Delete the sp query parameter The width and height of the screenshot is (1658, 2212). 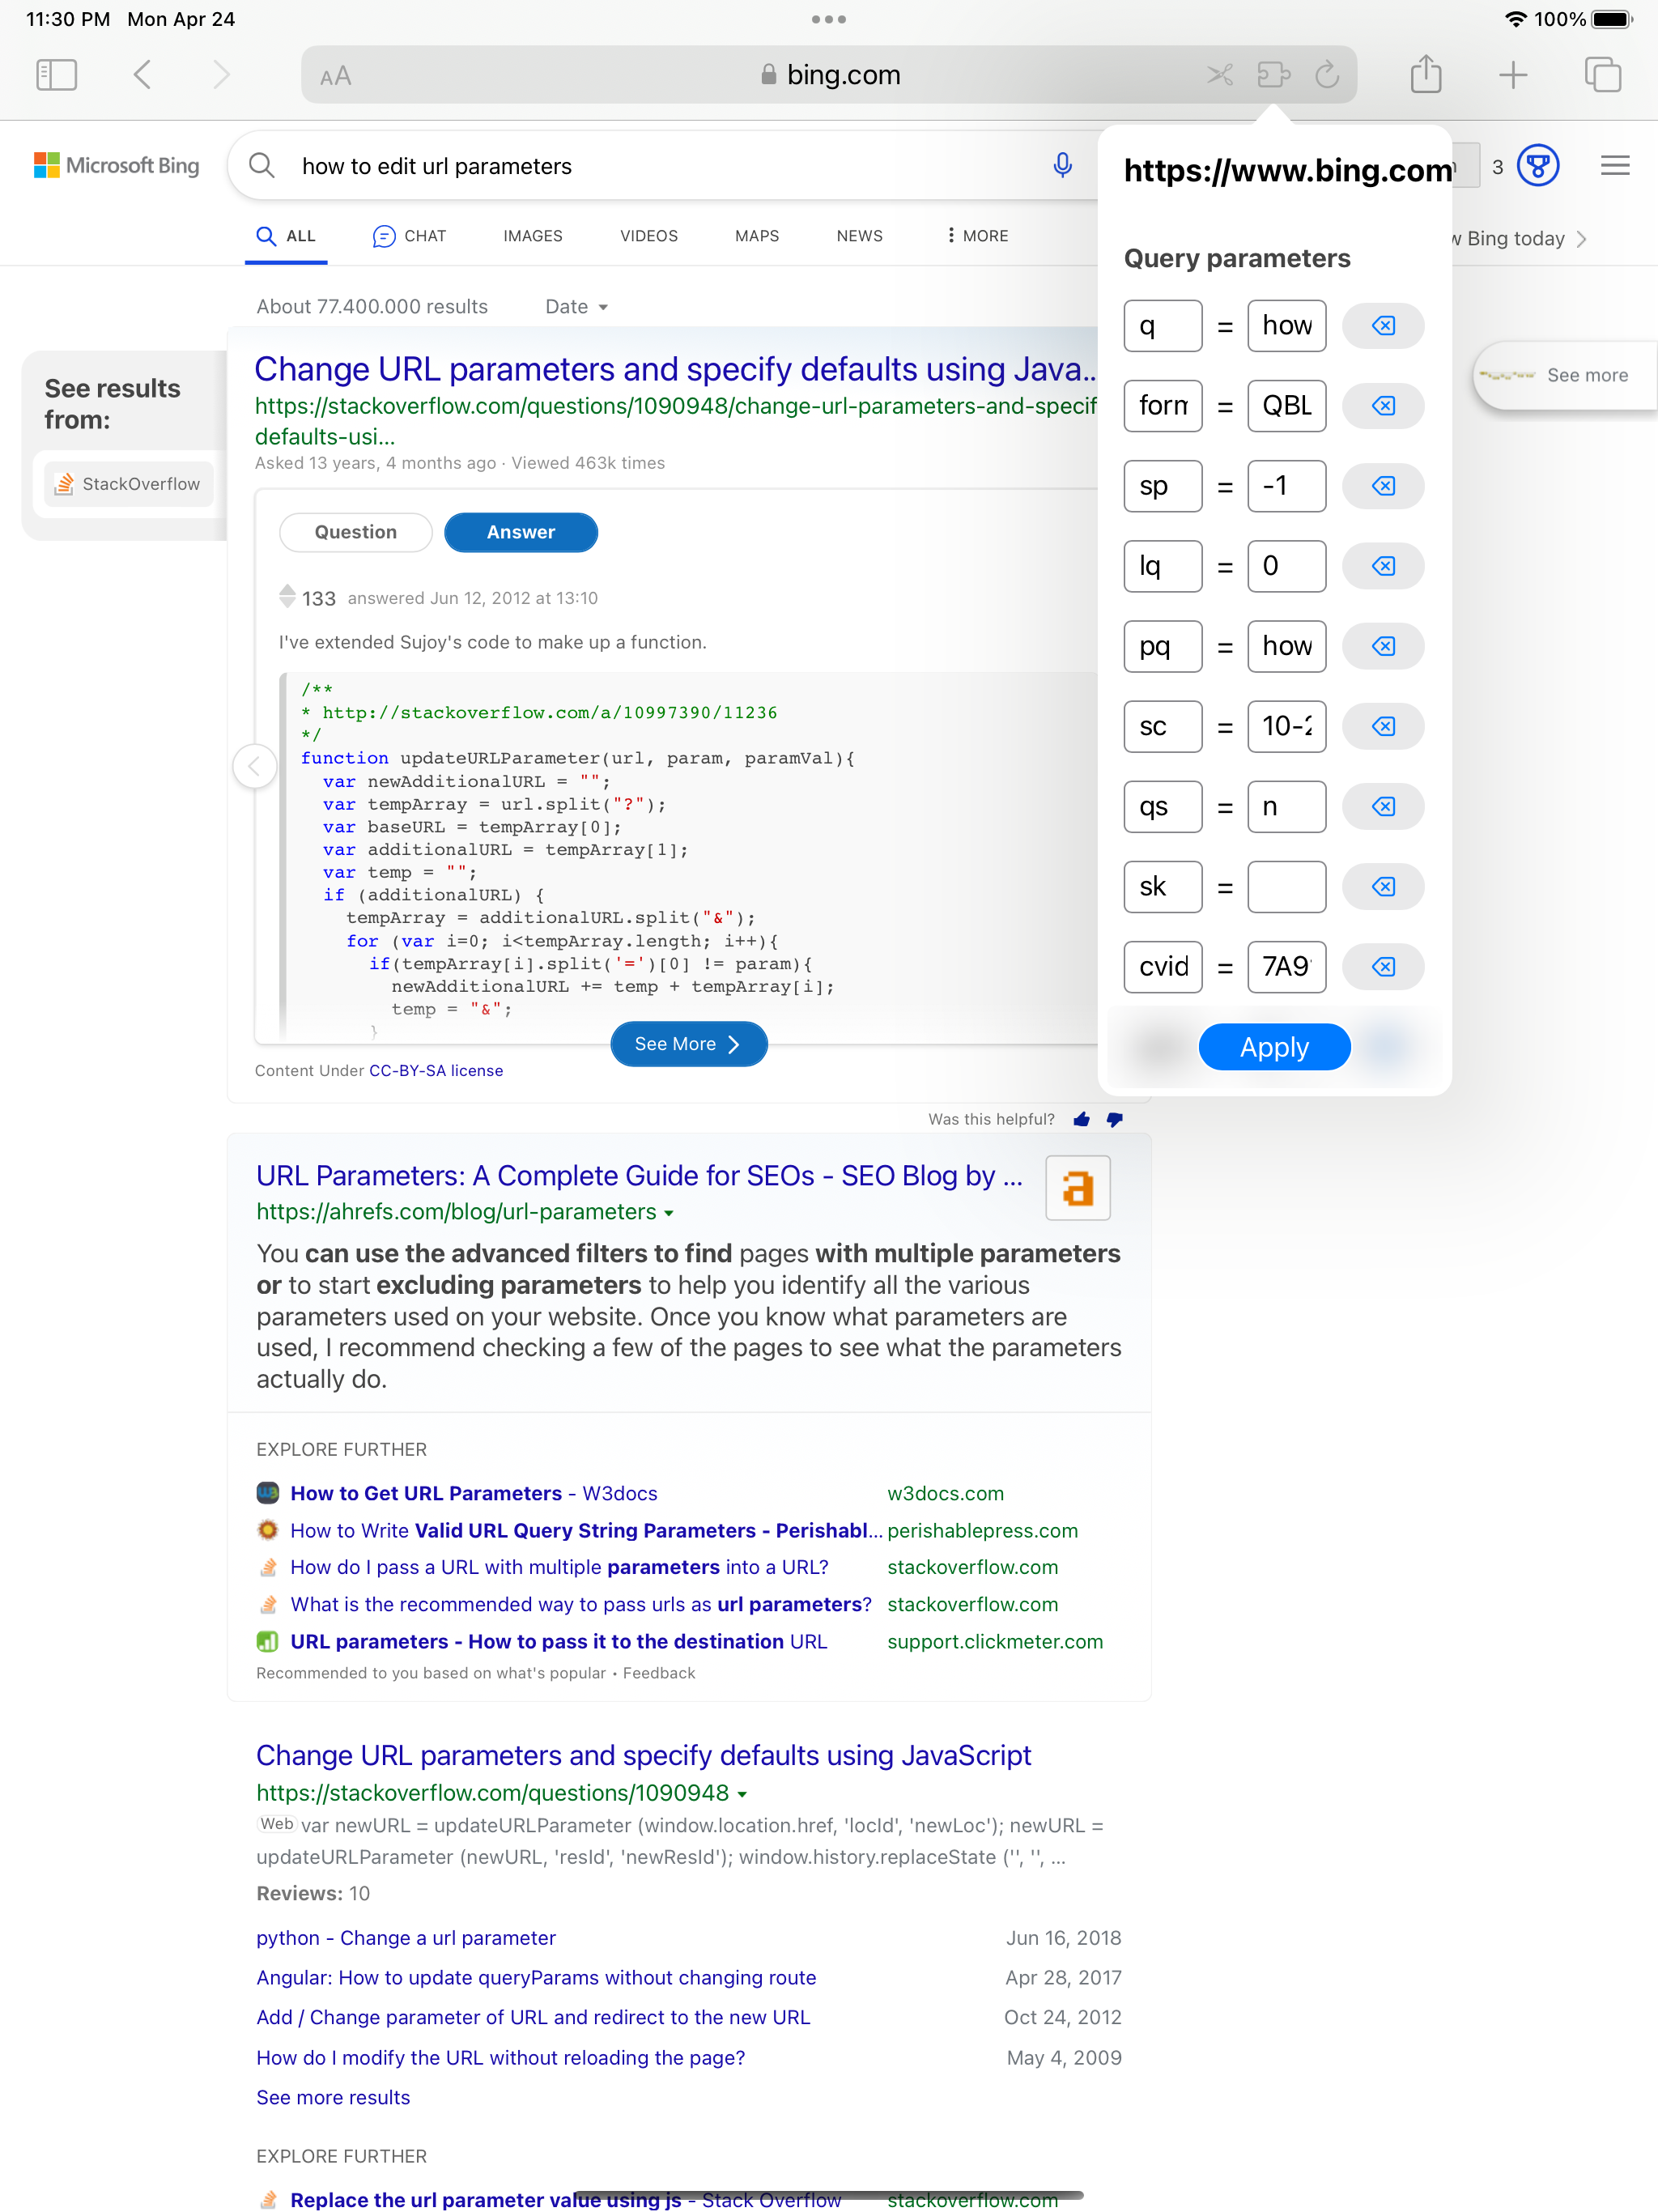point(1383,486)
